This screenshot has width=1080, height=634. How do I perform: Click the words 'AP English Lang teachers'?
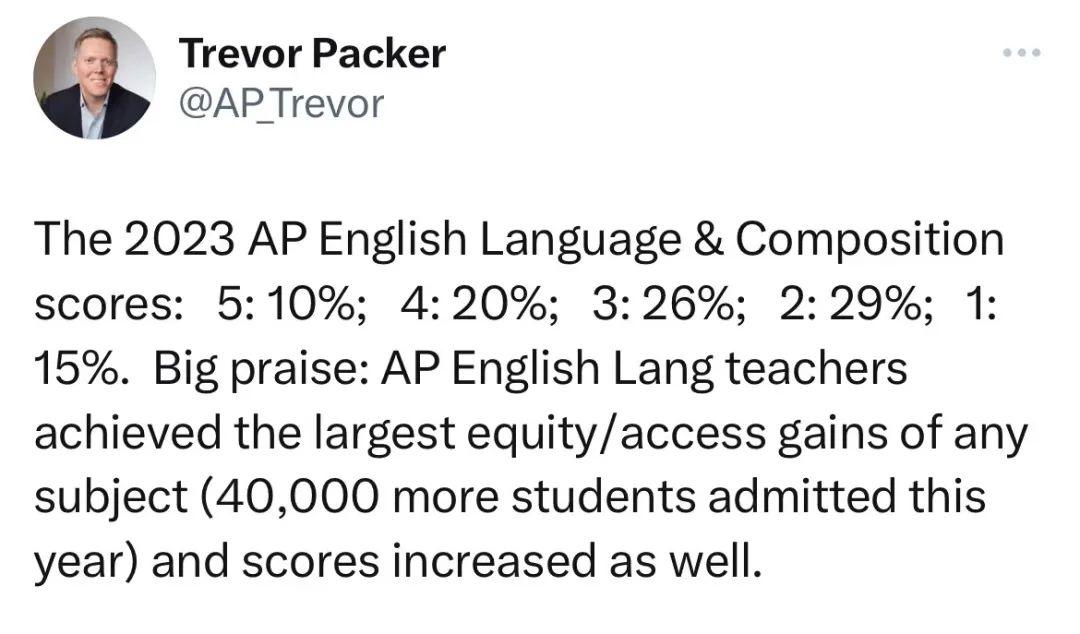pyautogui.click(x=644, y=370)
